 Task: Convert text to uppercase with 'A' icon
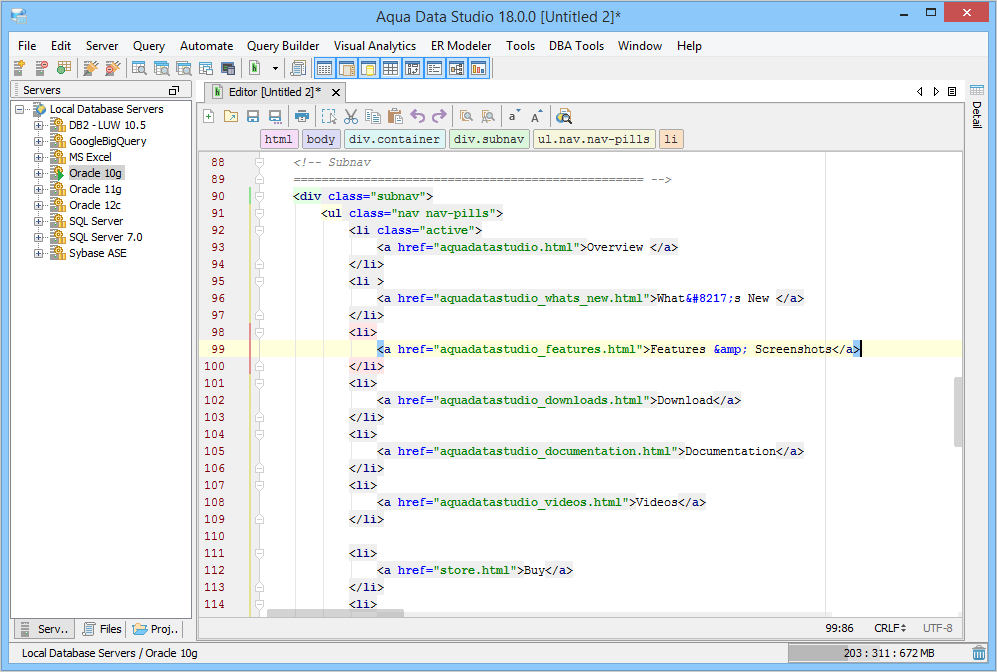(537, 116)
